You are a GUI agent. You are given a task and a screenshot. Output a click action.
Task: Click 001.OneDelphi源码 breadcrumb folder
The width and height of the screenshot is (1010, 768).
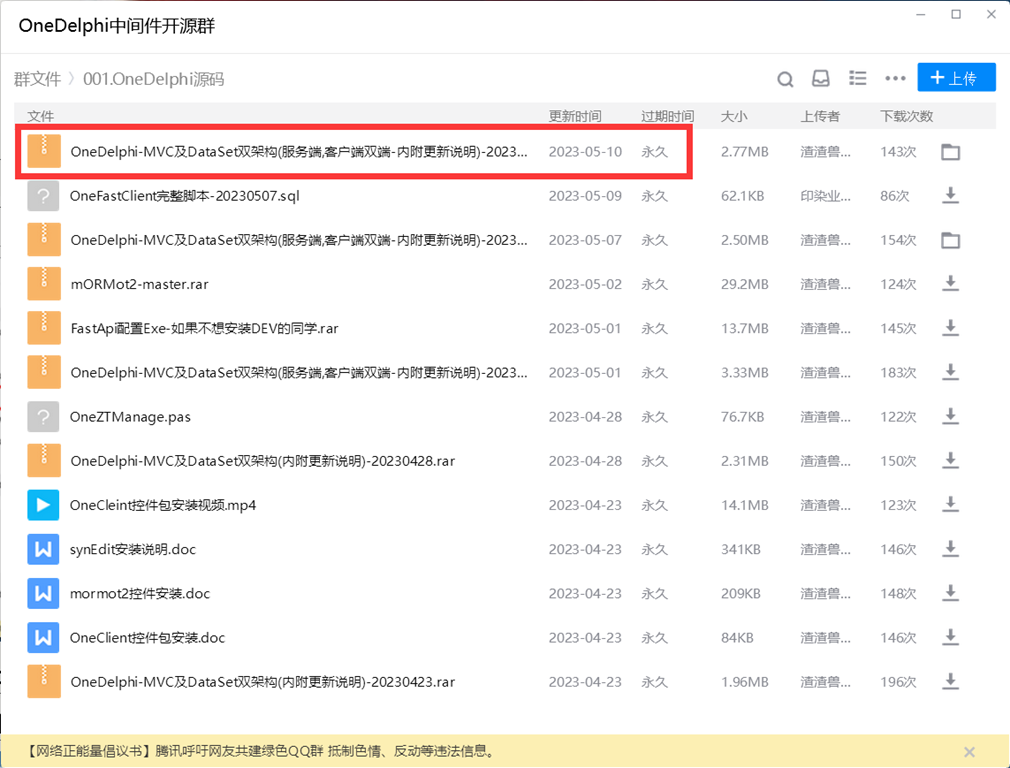(x=153, y=79)
